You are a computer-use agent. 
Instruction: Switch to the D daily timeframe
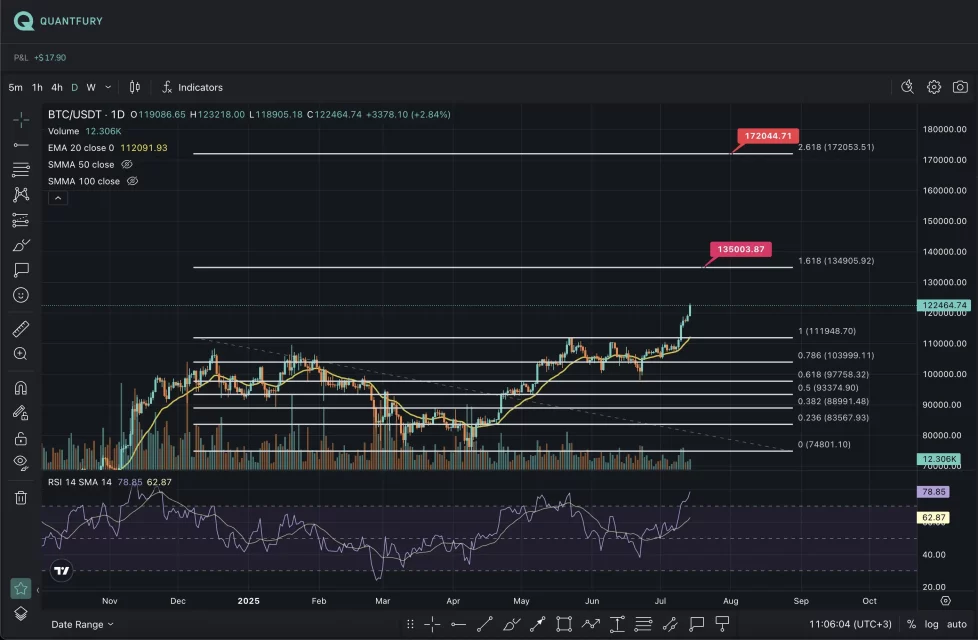pos(74,87)
